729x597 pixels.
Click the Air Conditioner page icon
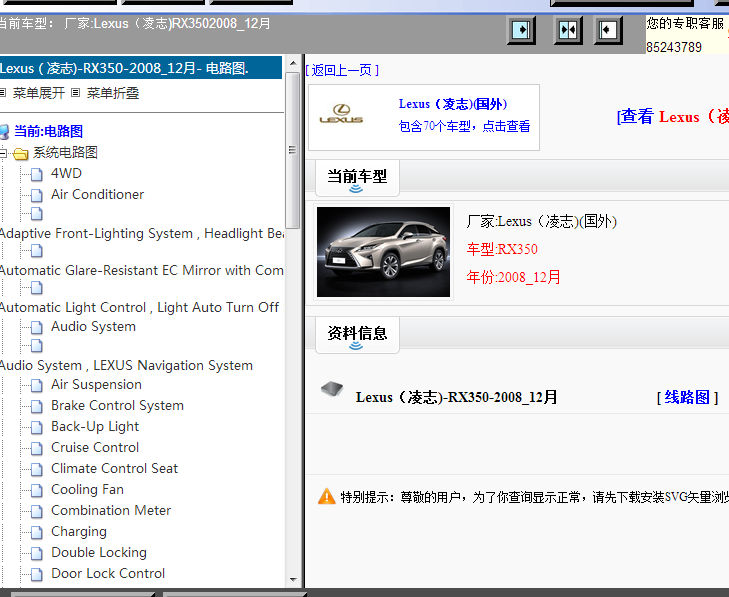(x=37, y=195)
